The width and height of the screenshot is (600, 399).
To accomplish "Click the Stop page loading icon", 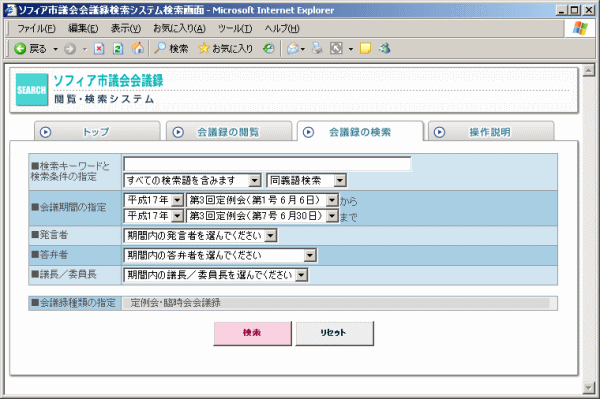I will pos(99,49).
